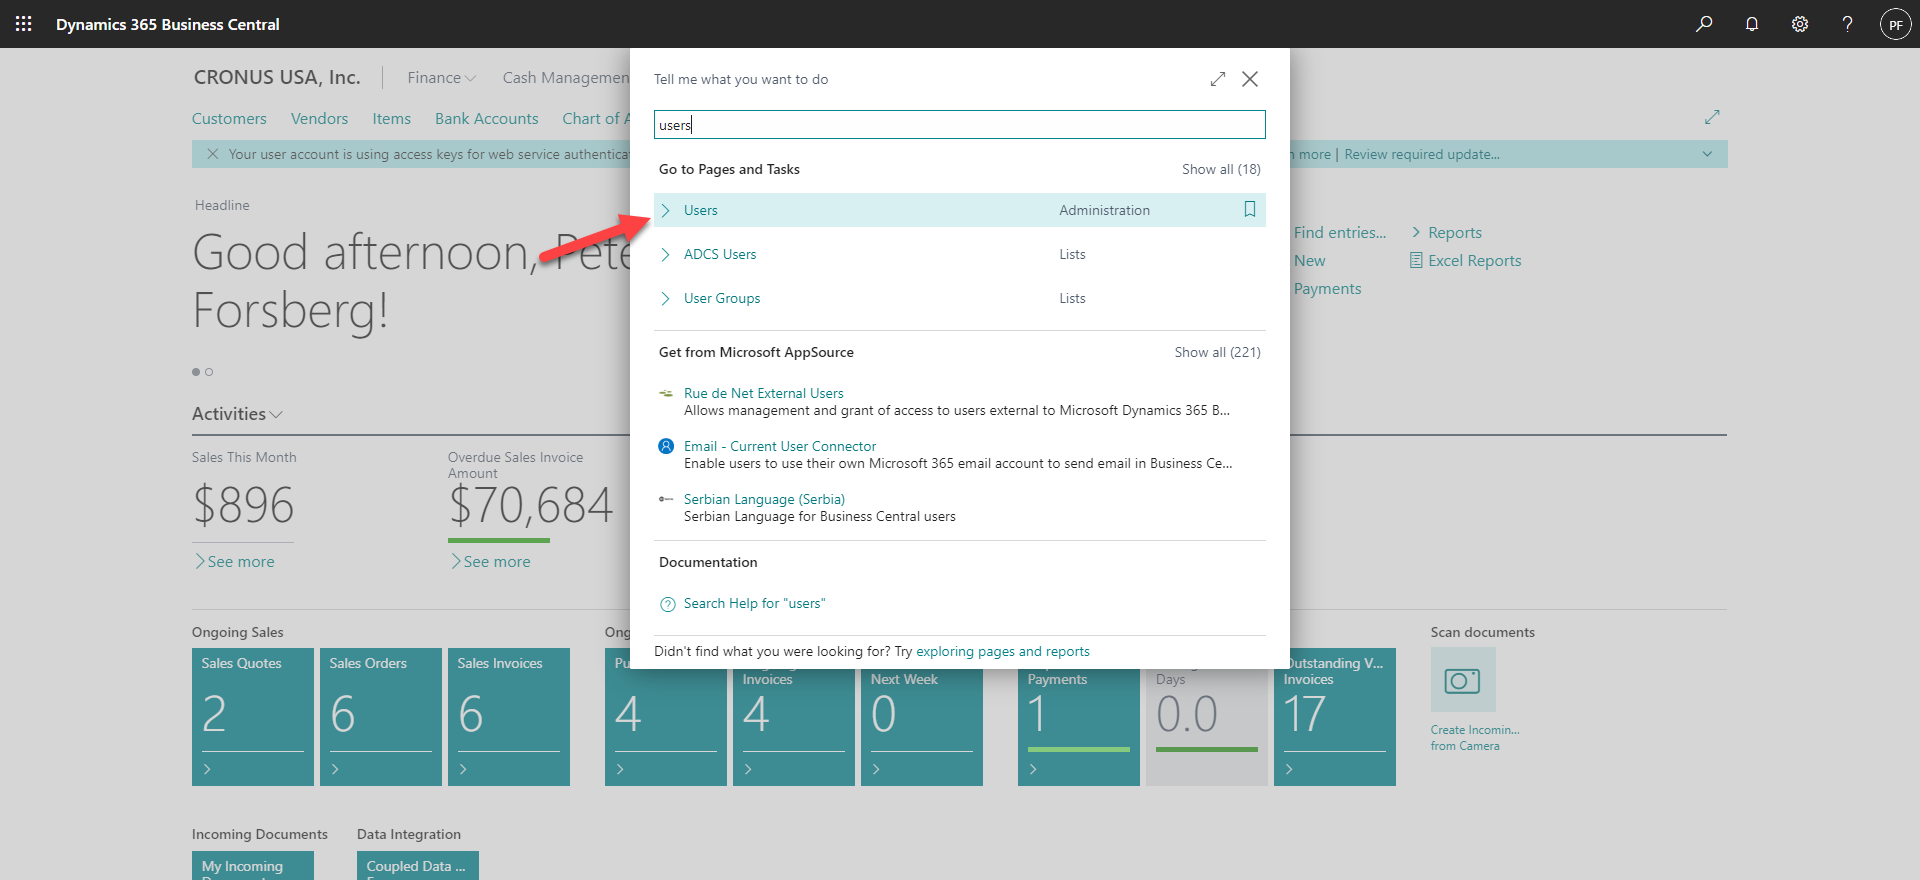
Task: Expand the search dialog to full size
Action: [1217, 79]
